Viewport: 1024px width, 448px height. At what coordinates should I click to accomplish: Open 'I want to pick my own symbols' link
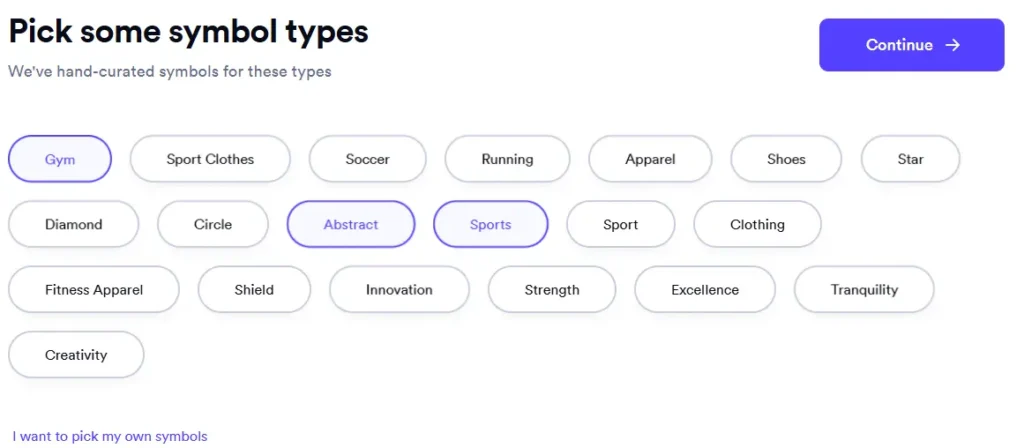[110, 436]
